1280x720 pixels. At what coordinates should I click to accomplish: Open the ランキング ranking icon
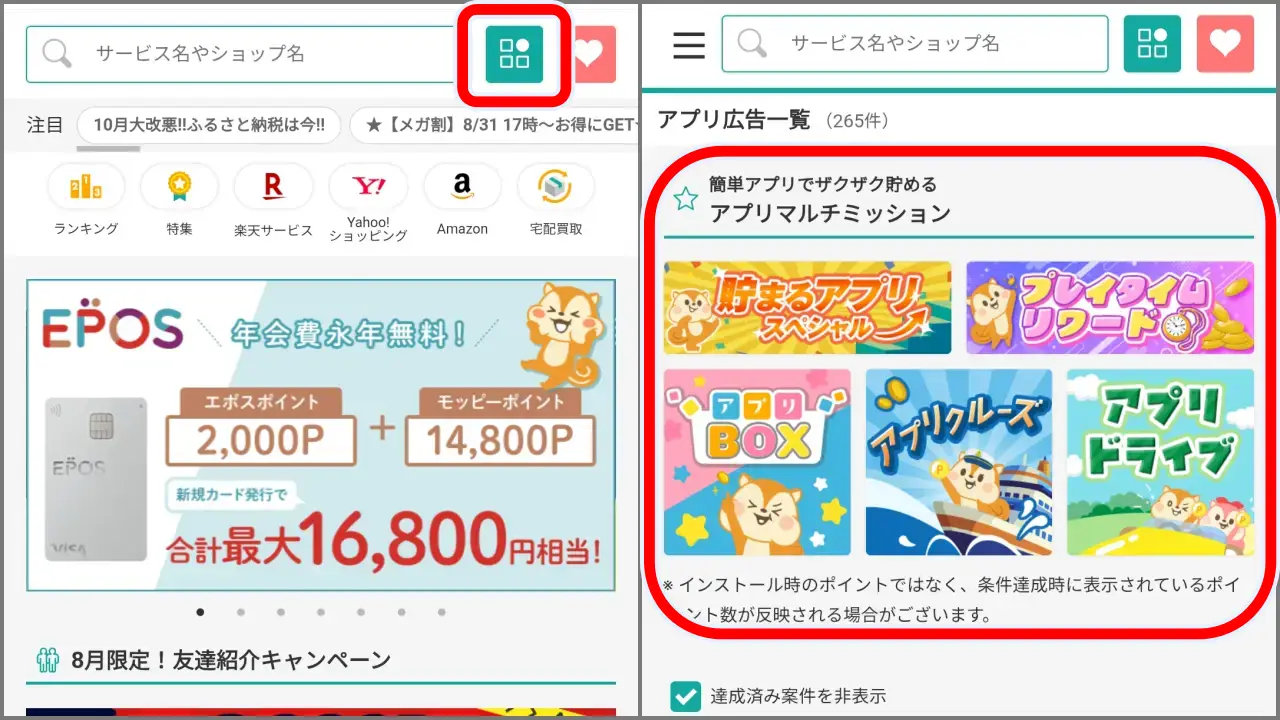(x=86, y=200)
